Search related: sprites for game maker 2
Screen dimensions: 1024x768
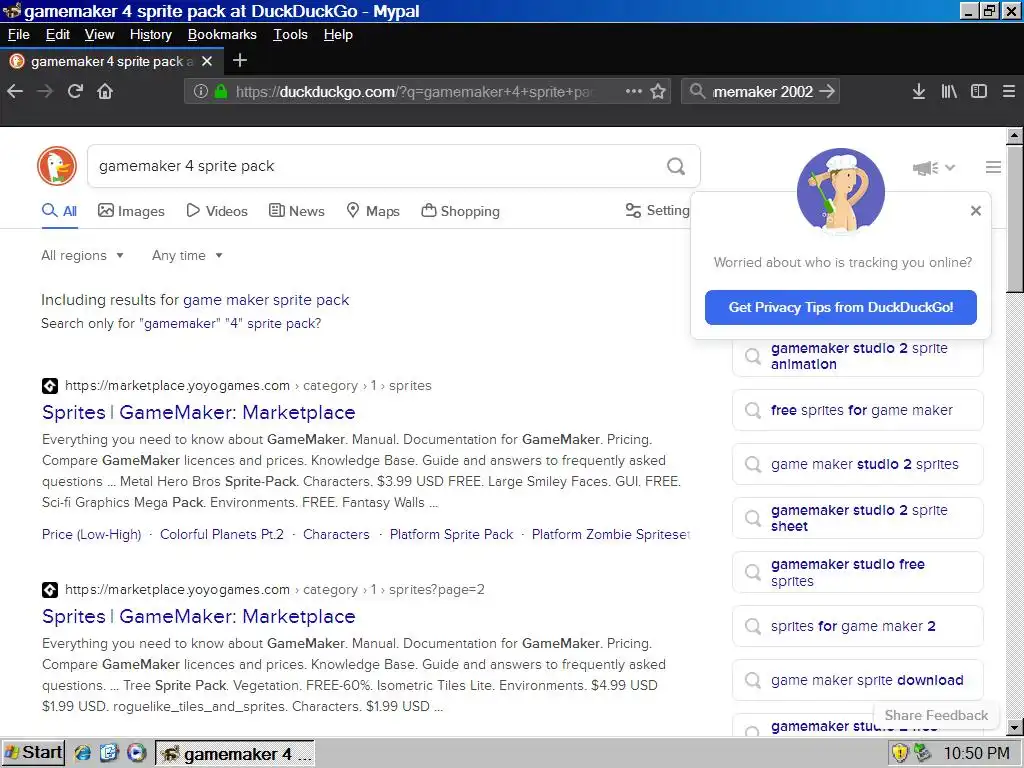tap(857, 626)
